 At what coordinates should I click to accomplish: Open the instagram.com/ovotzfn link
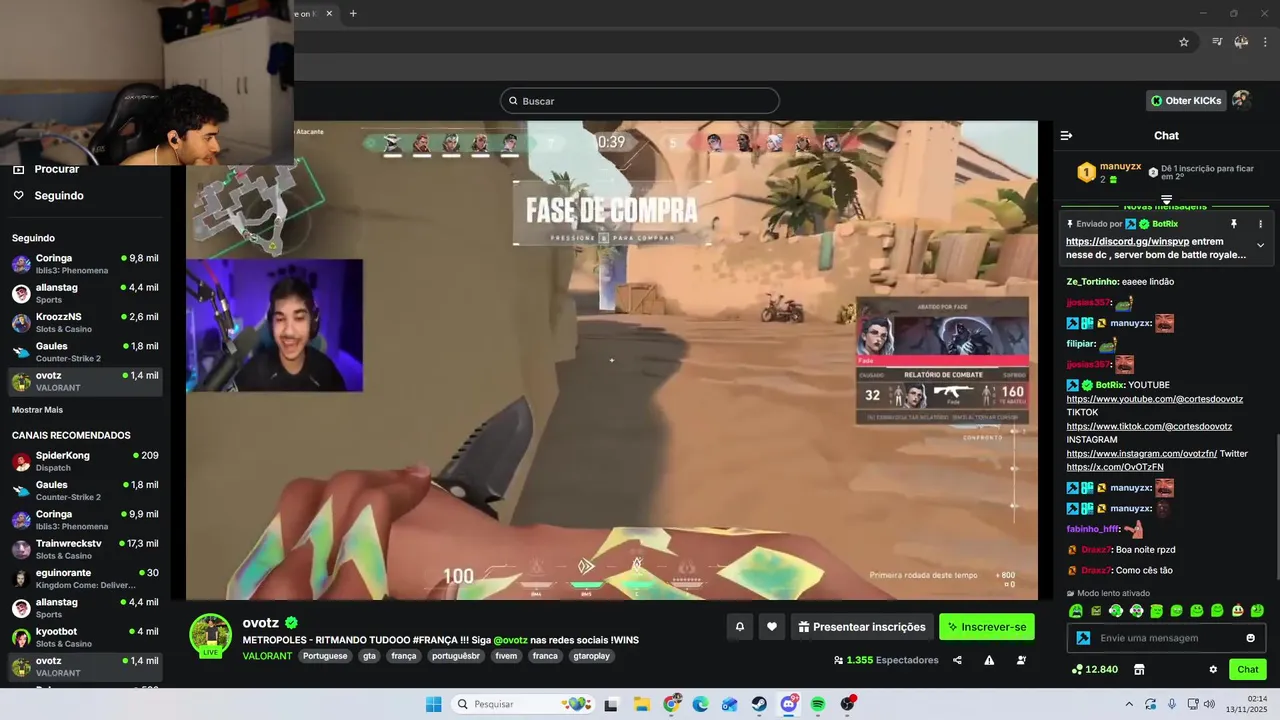[1142, 453]
